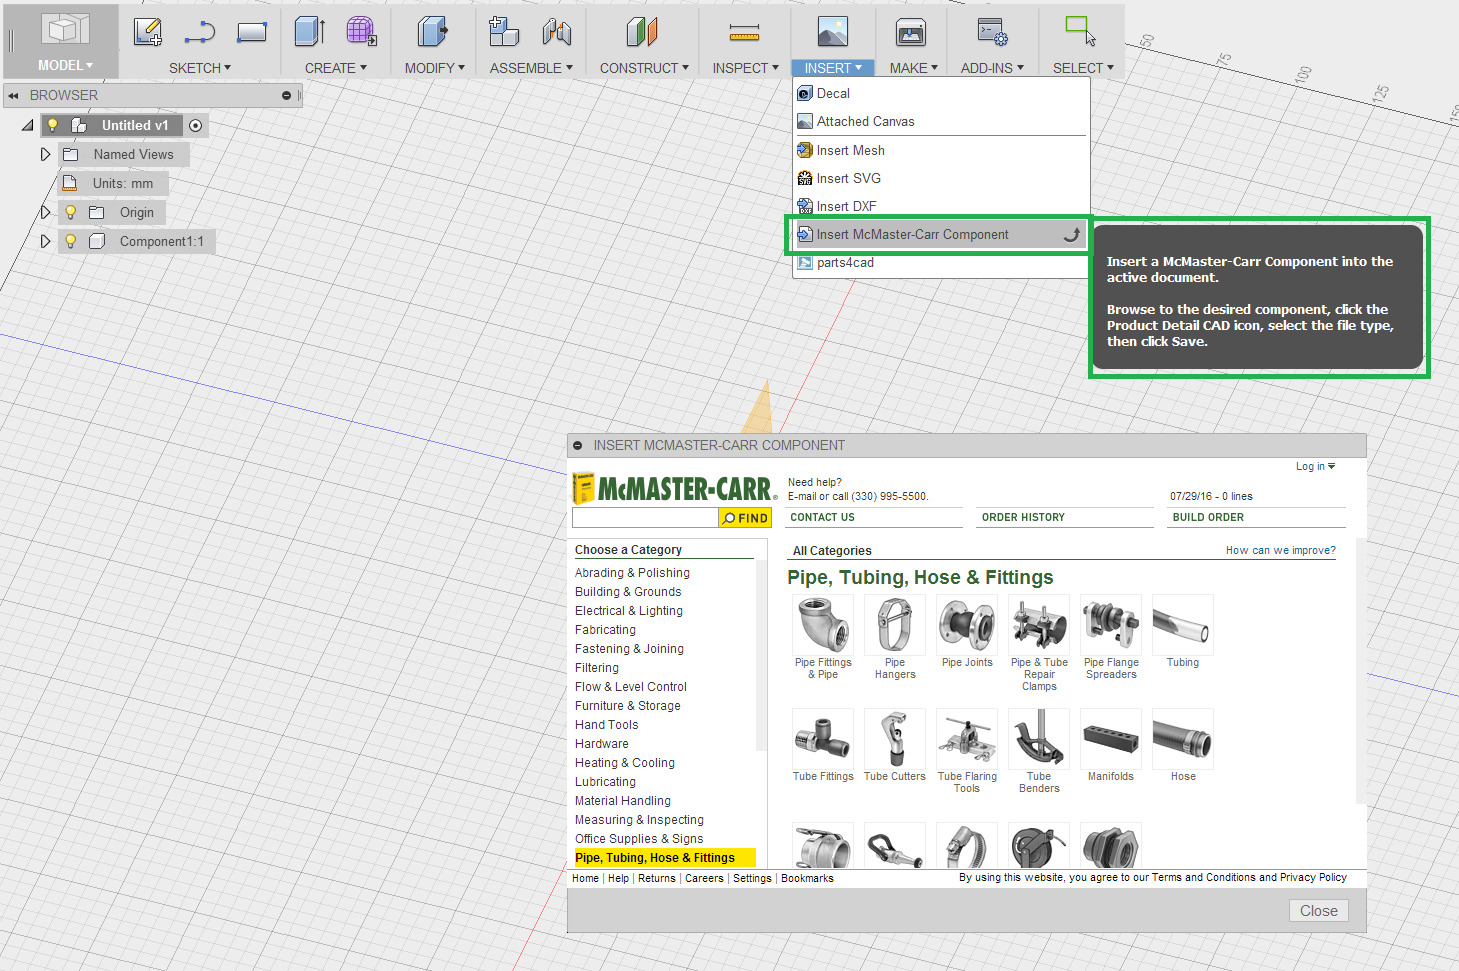Select Insert McMaster-Carr Component menu entry
This screenshot has height=971, width=1459.
[x=912, y=234]
